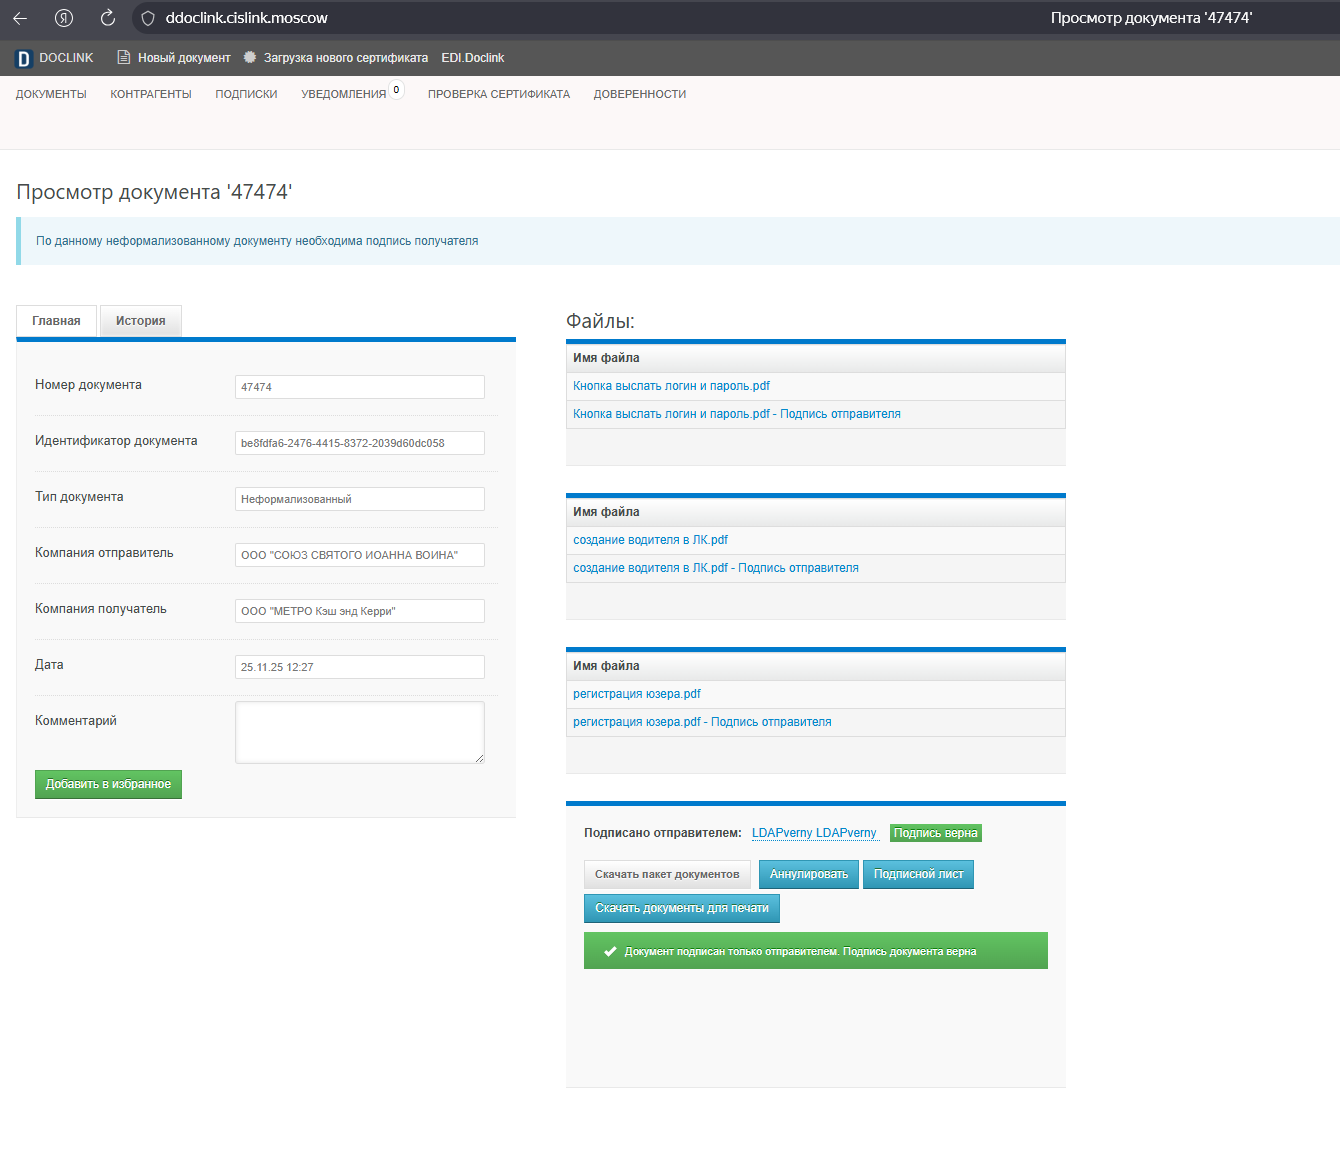Open file регистрация юзера.pdf
Image resolution: width=1340 pixels, height=1174 pixels.
click(637, 694)
